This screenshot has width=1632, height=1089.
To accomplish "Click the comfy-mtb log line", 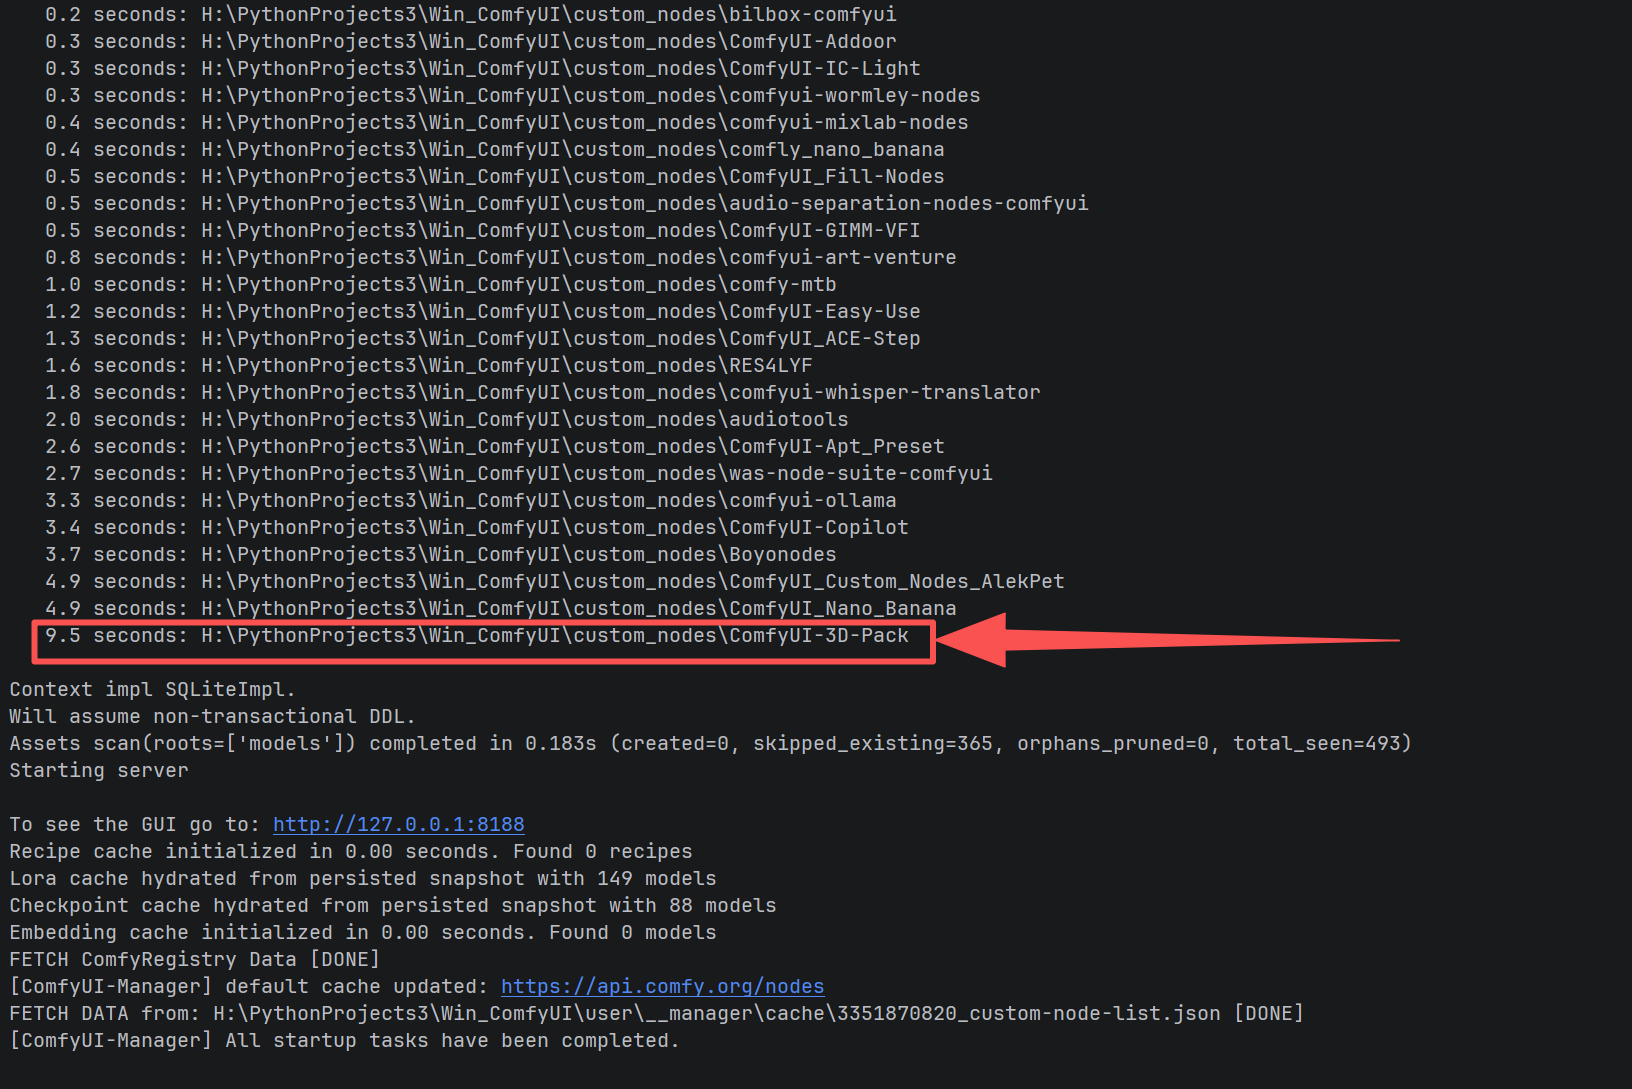I will pos(441,284).
